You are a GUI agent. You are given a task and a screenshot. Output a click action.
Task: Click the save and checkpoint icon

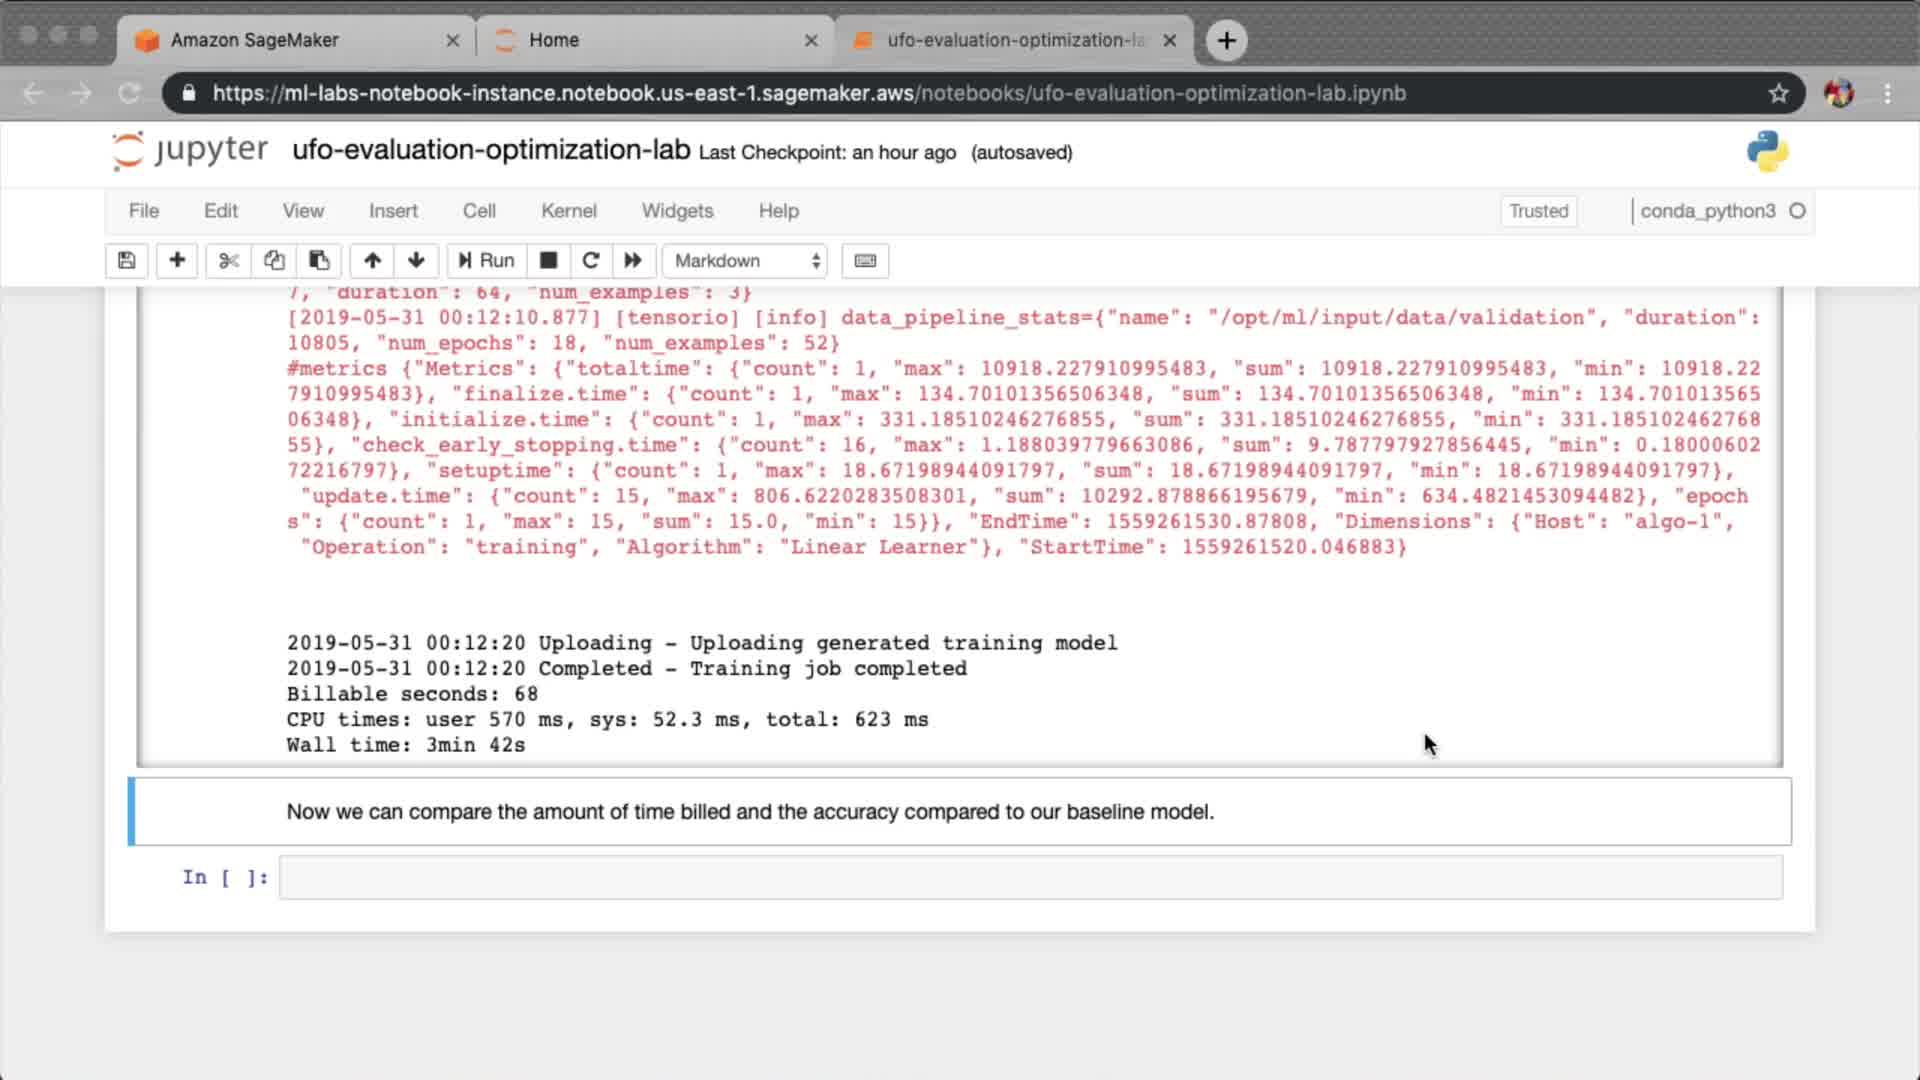[126, 261]
